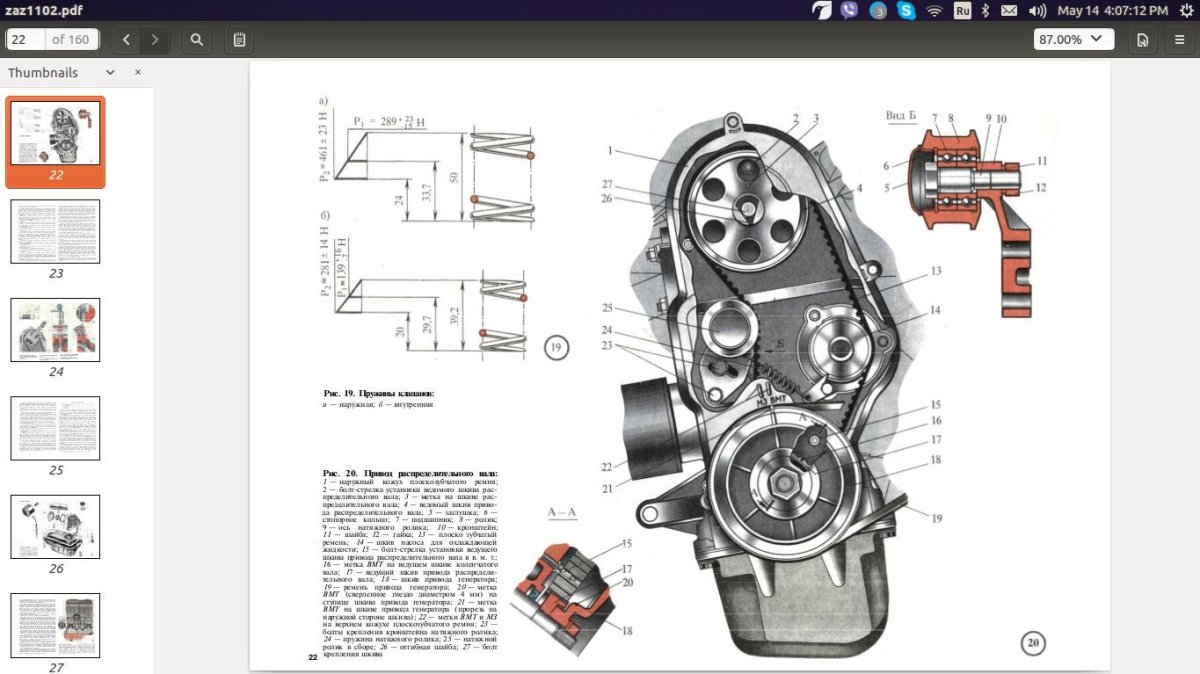Expand the Thumbnails sidebar selector
This screenshot has height=674, width=1200.
[x=110, y=73]
